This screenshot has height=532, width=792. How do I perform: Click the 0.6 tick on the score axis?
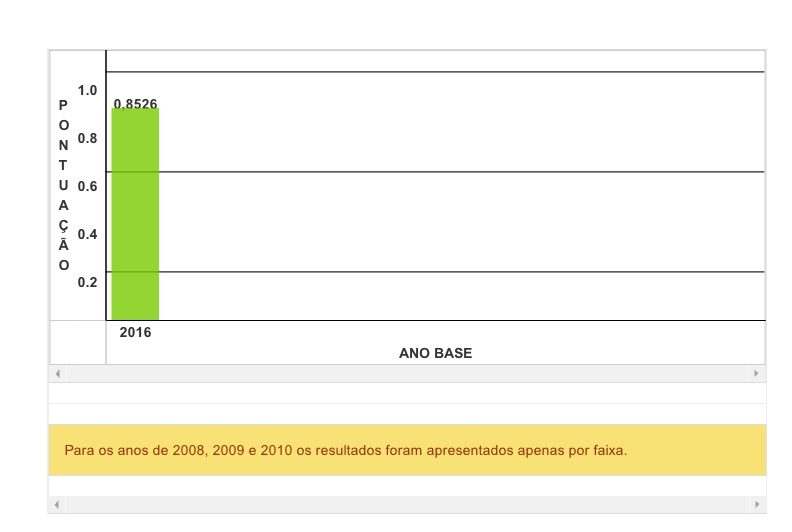(x=88, y=187)
